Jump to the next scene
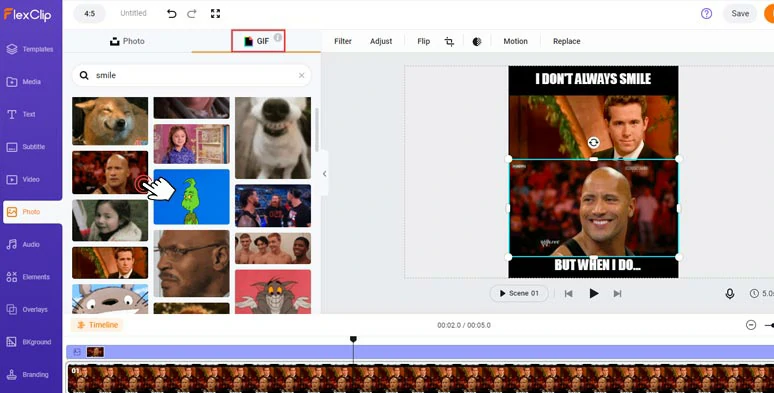 click(x=617, y=293)
